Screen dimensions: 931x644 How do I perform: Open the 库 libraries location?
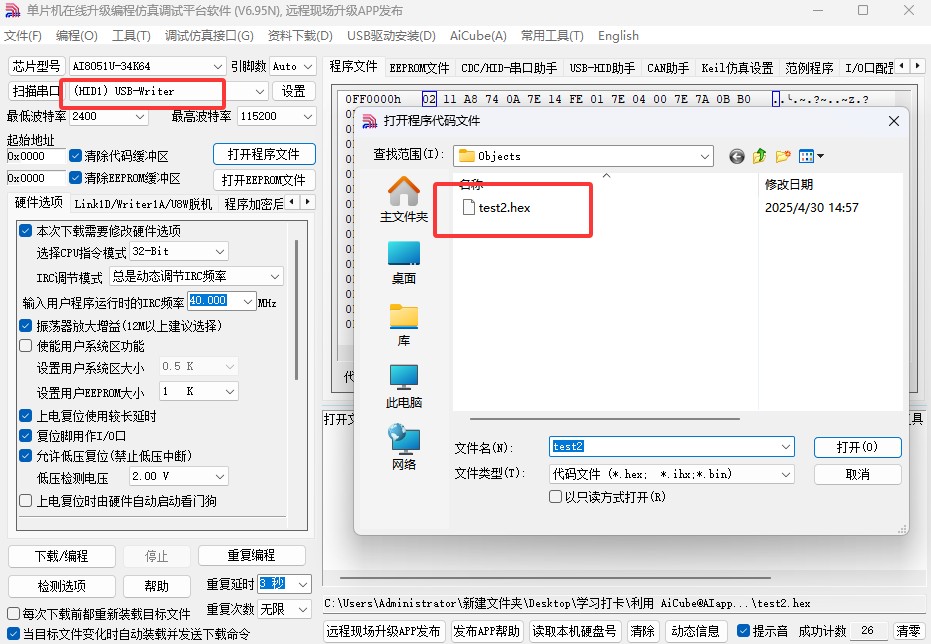click(404, 325)
